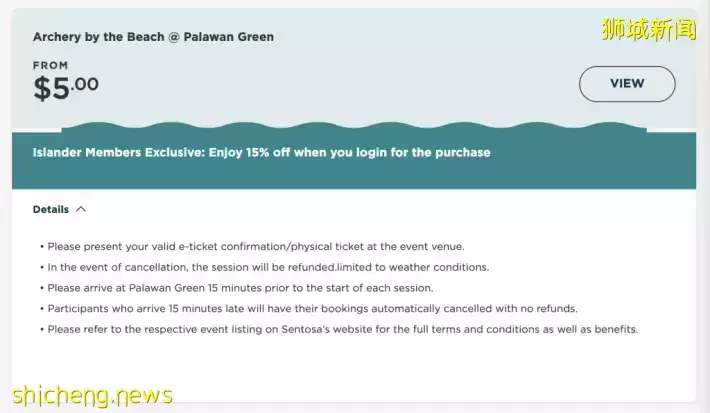Viewport: 710px width, 413px height.
Task: Click the bullet dot before the Sentosa line
Action: point(42,329)
